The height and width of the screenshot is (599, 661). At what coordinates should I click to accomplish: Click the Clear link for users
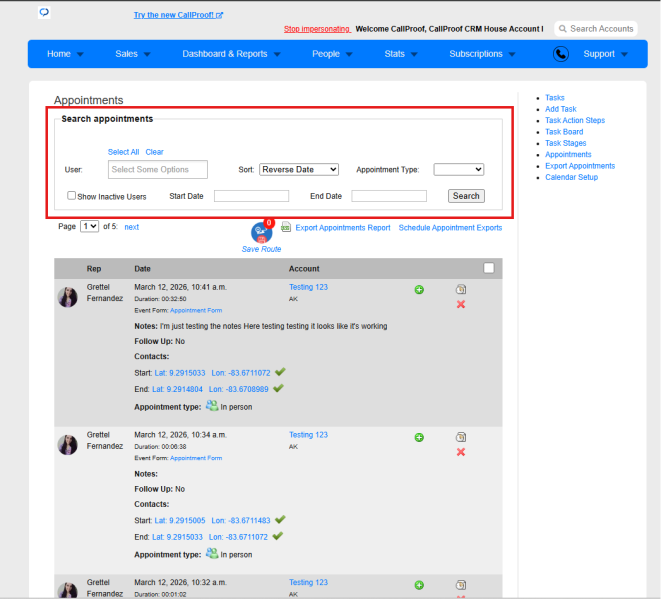pyautogui.click(x=154, y=152)
